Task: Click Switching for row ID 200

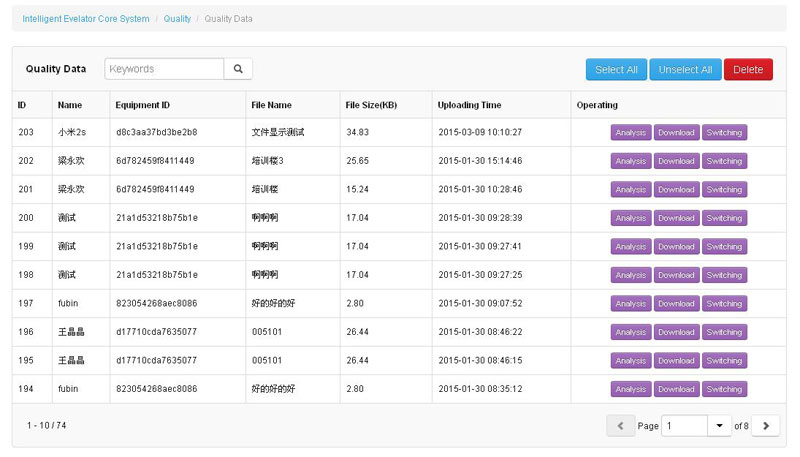Action: [x=724, y=218]
